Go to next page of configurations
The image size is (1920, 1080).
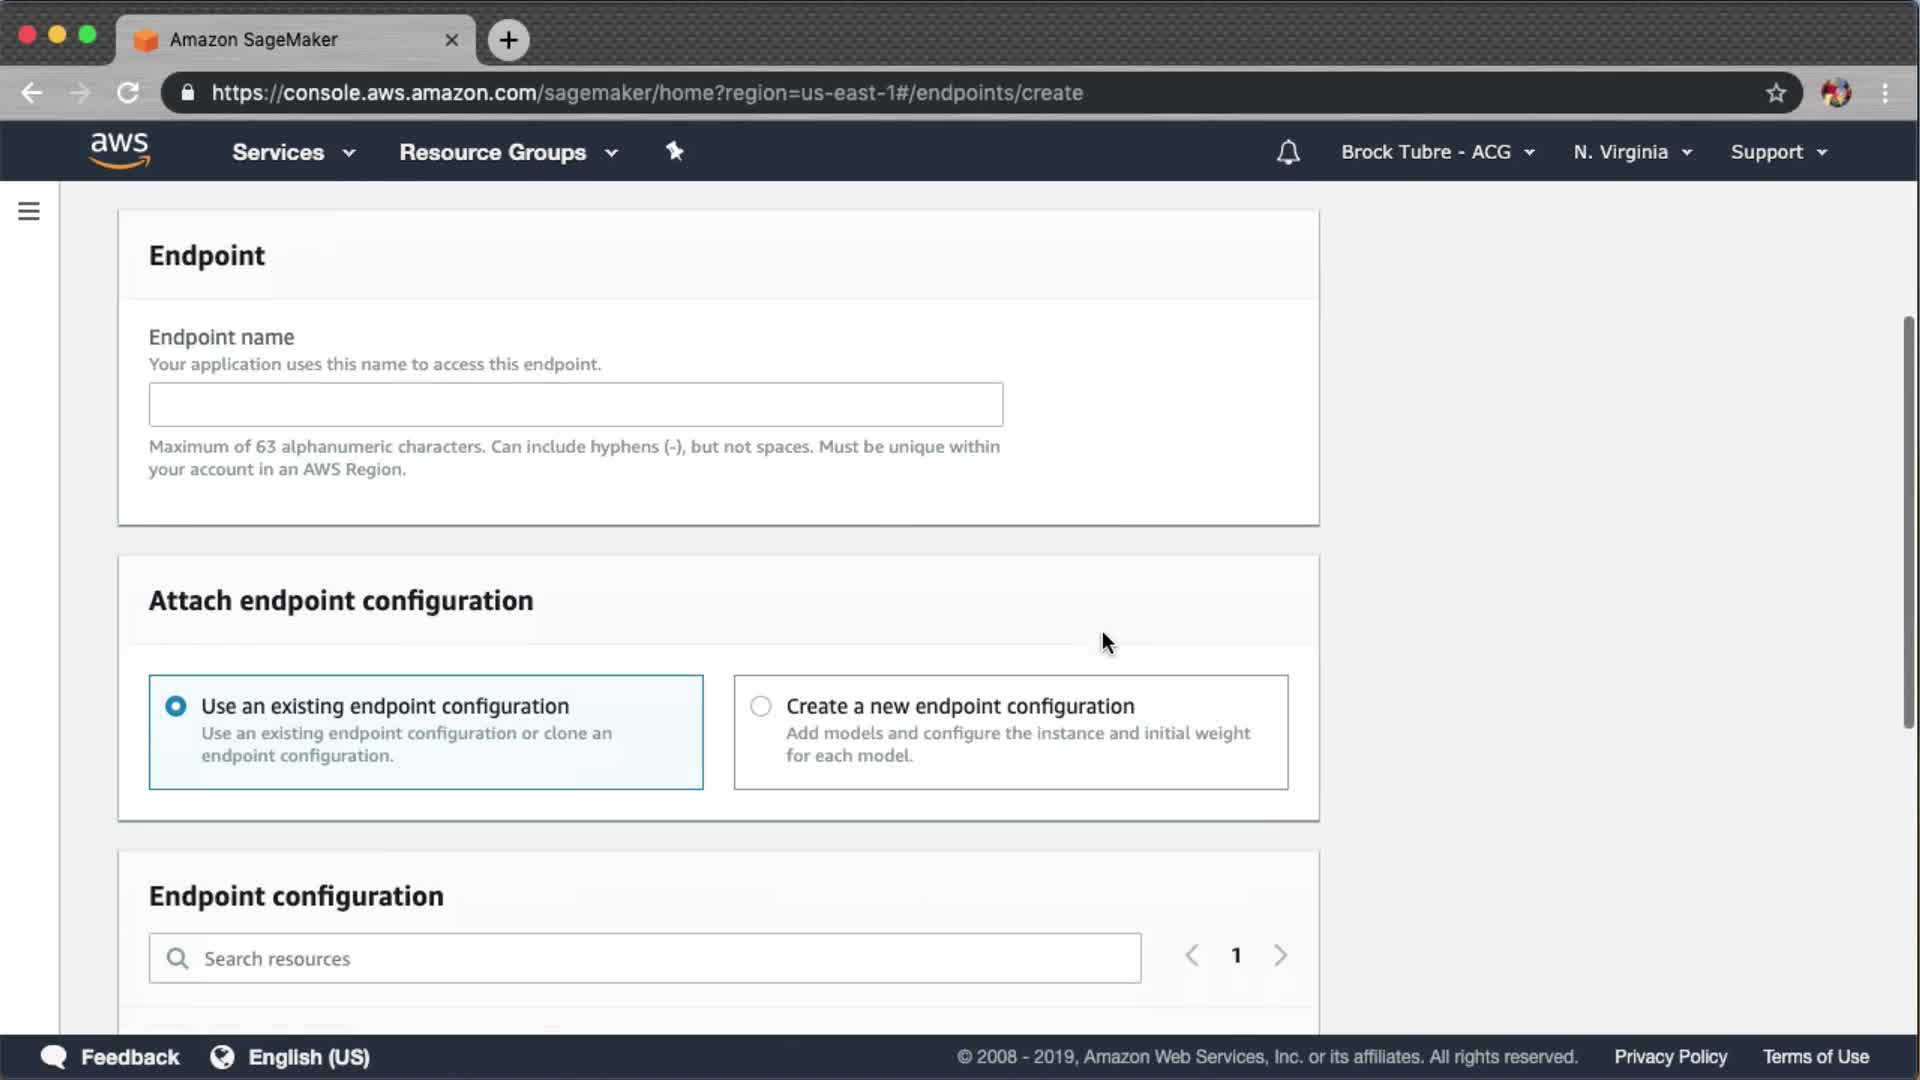pos(1280,955)
